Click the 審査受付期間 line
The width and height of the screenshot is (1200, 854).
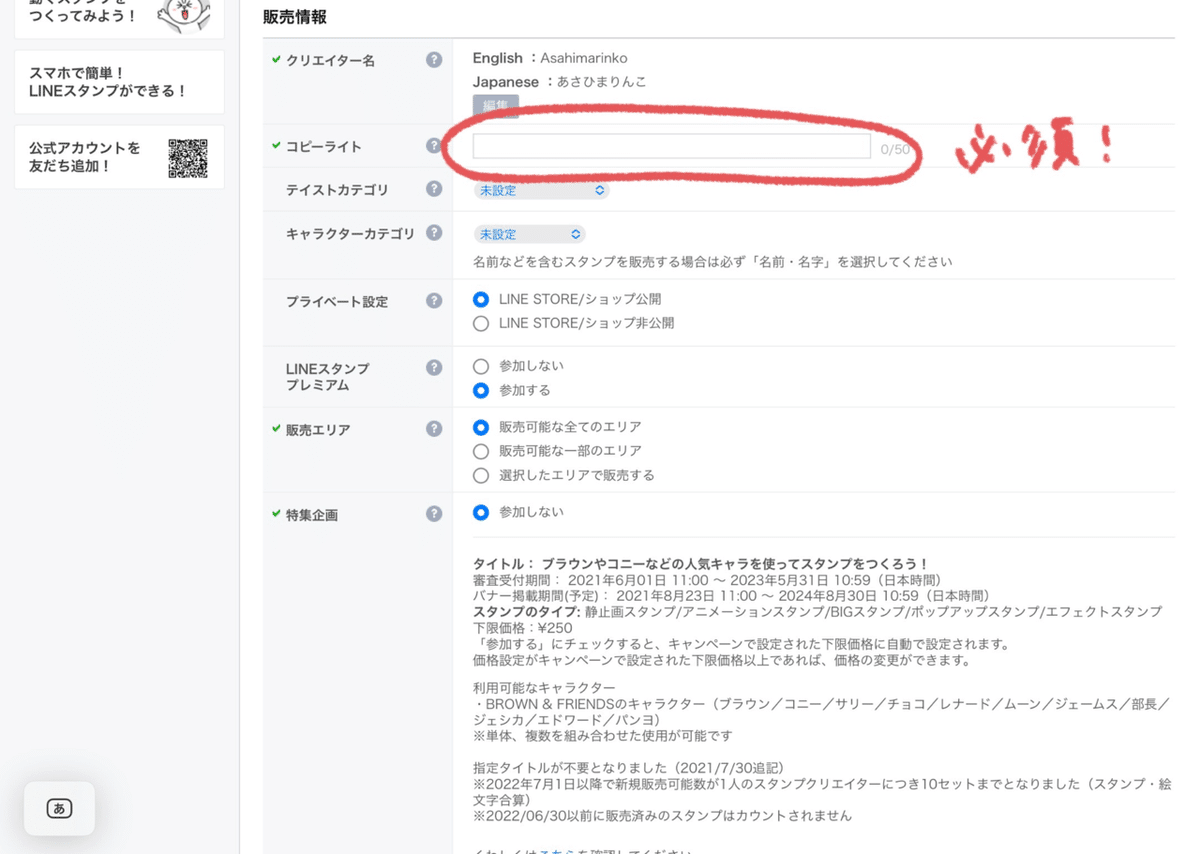coord(707,580)
